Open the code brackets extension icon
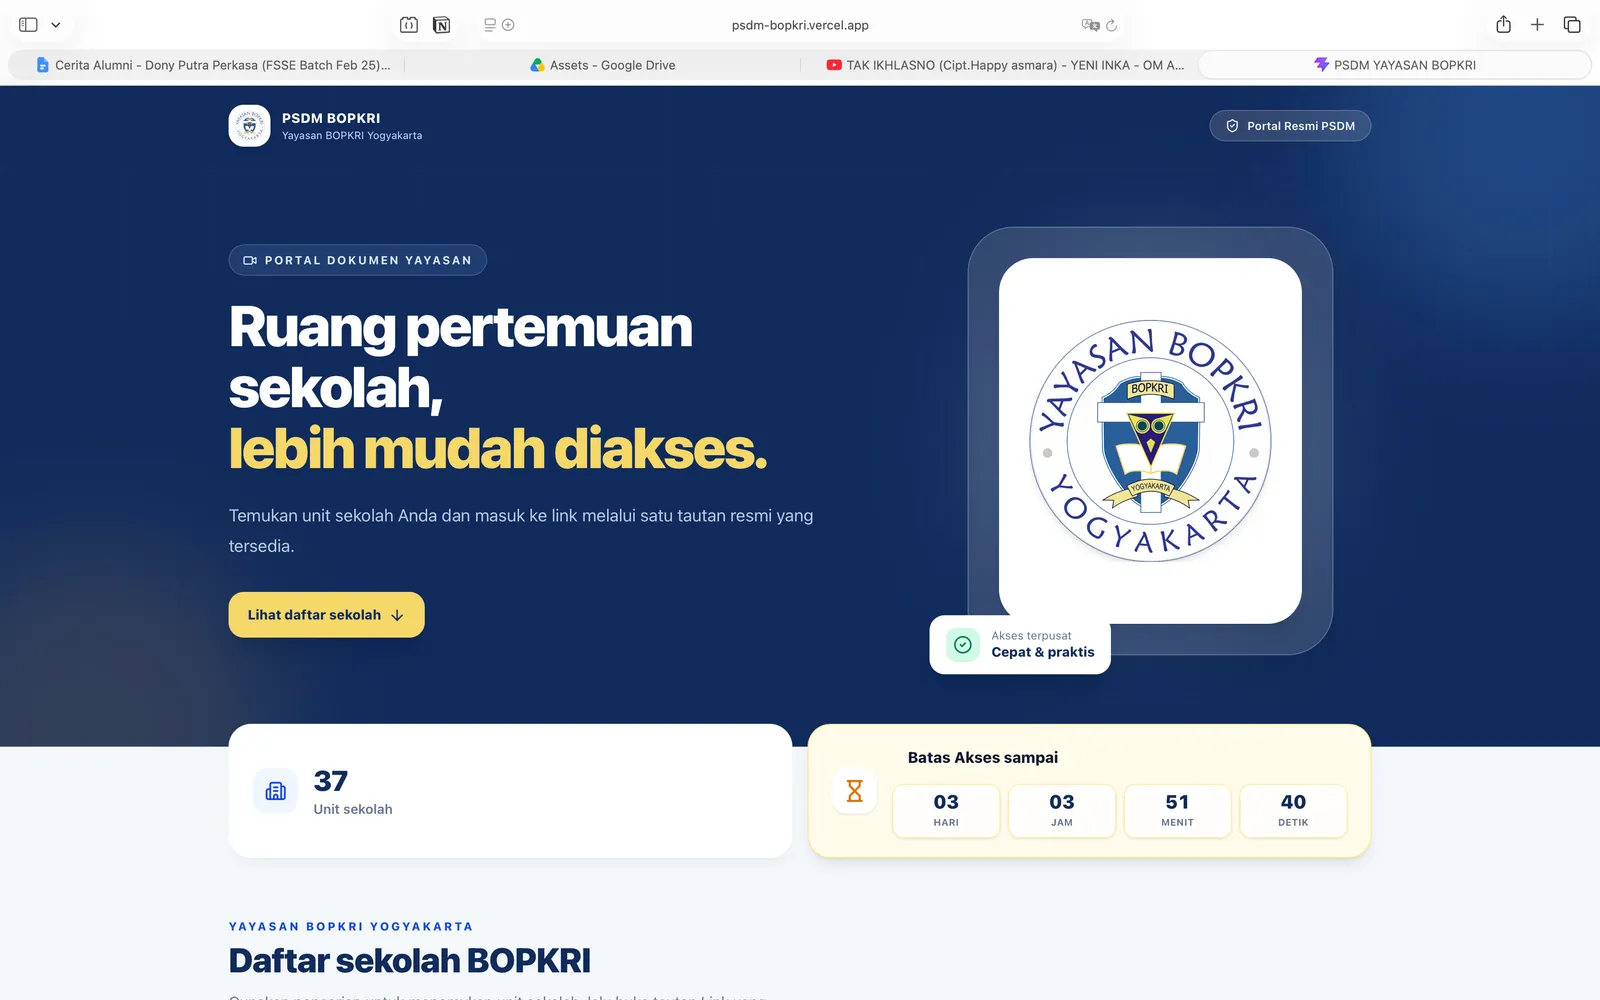 point(409,25)
